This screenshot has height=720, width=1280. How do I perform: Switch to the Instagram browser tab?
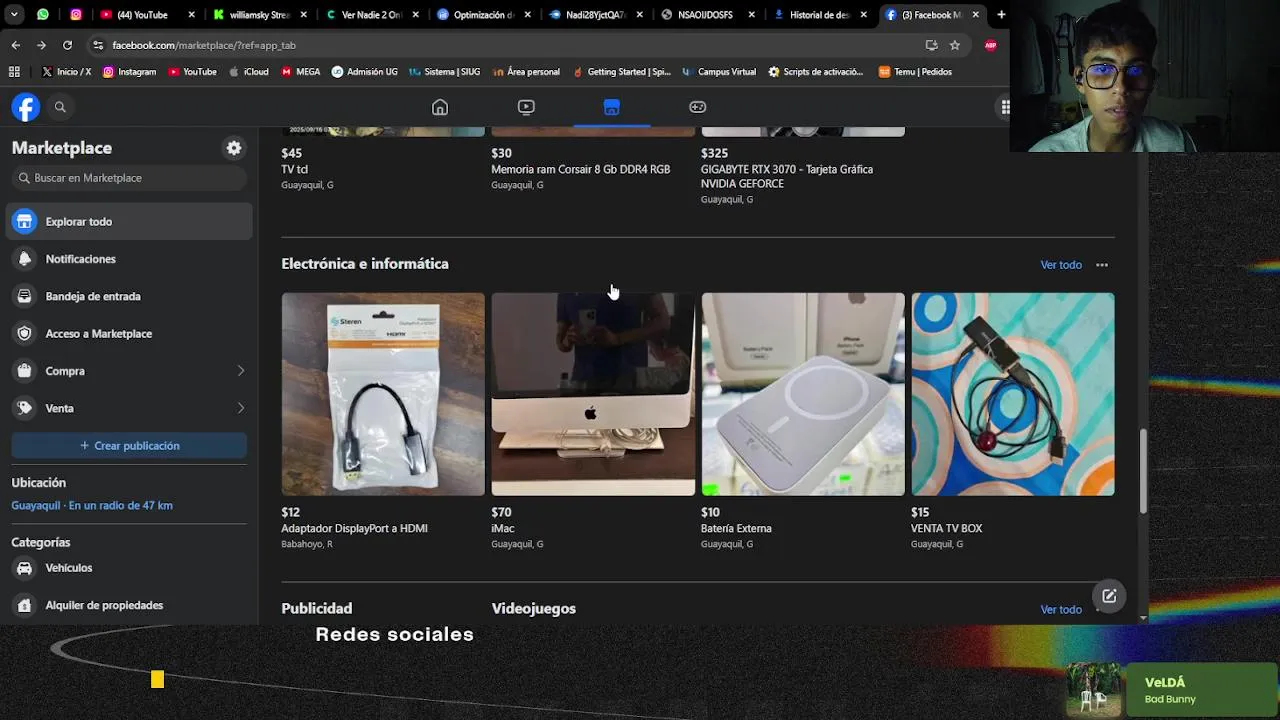[76, 15]
